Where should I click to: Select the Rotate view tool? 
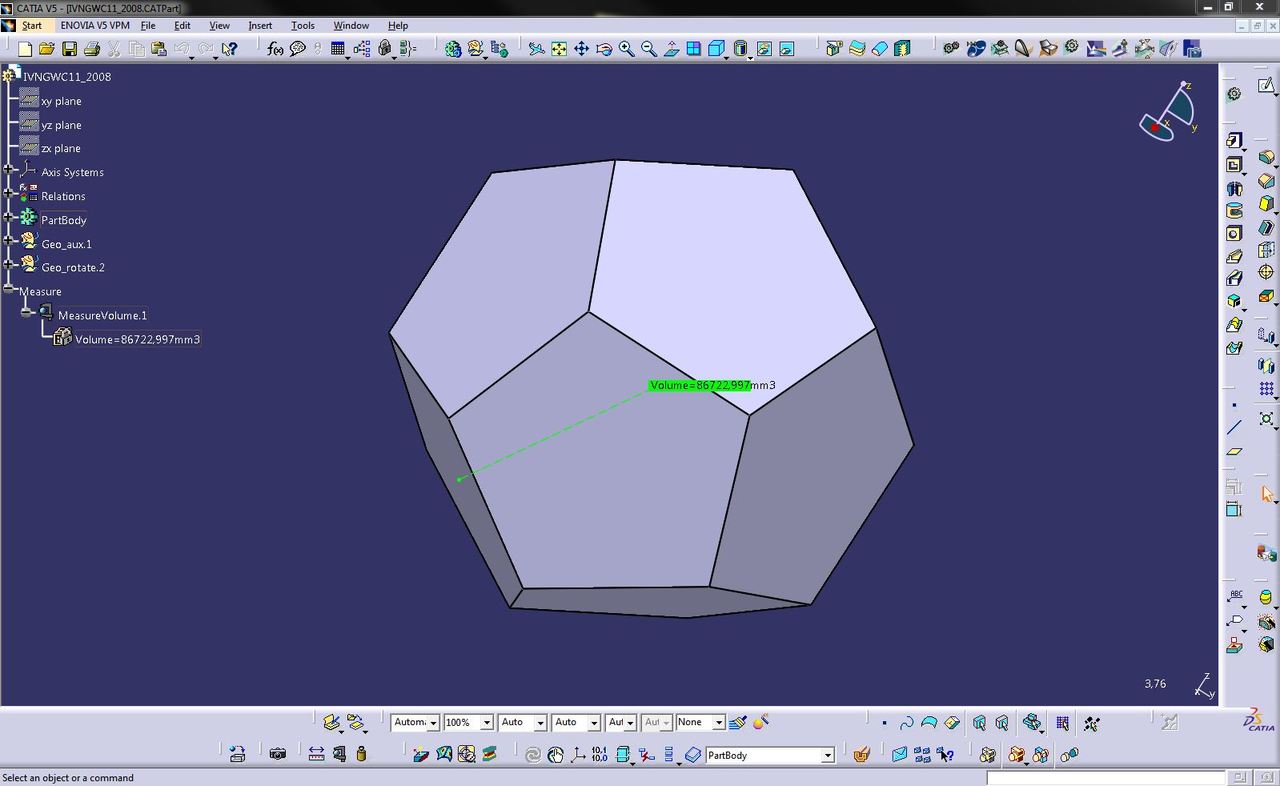pos(604,48)
